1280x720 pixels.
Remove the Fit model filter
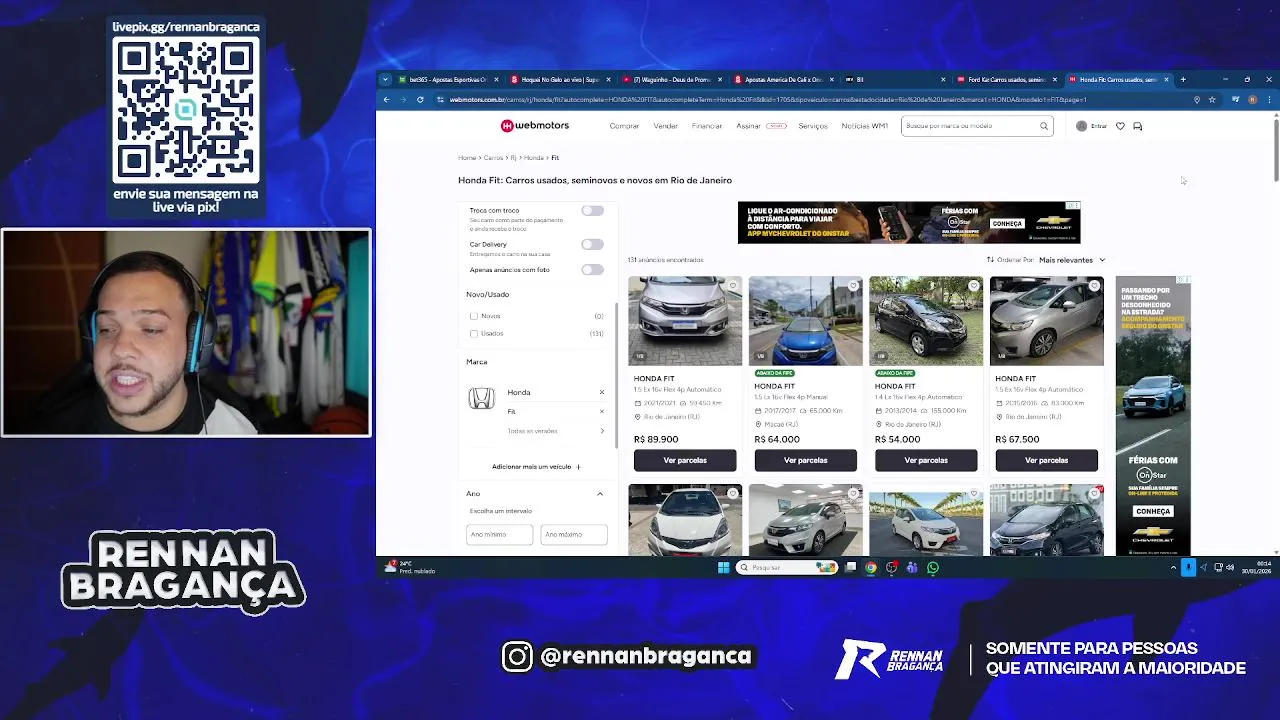601,411
